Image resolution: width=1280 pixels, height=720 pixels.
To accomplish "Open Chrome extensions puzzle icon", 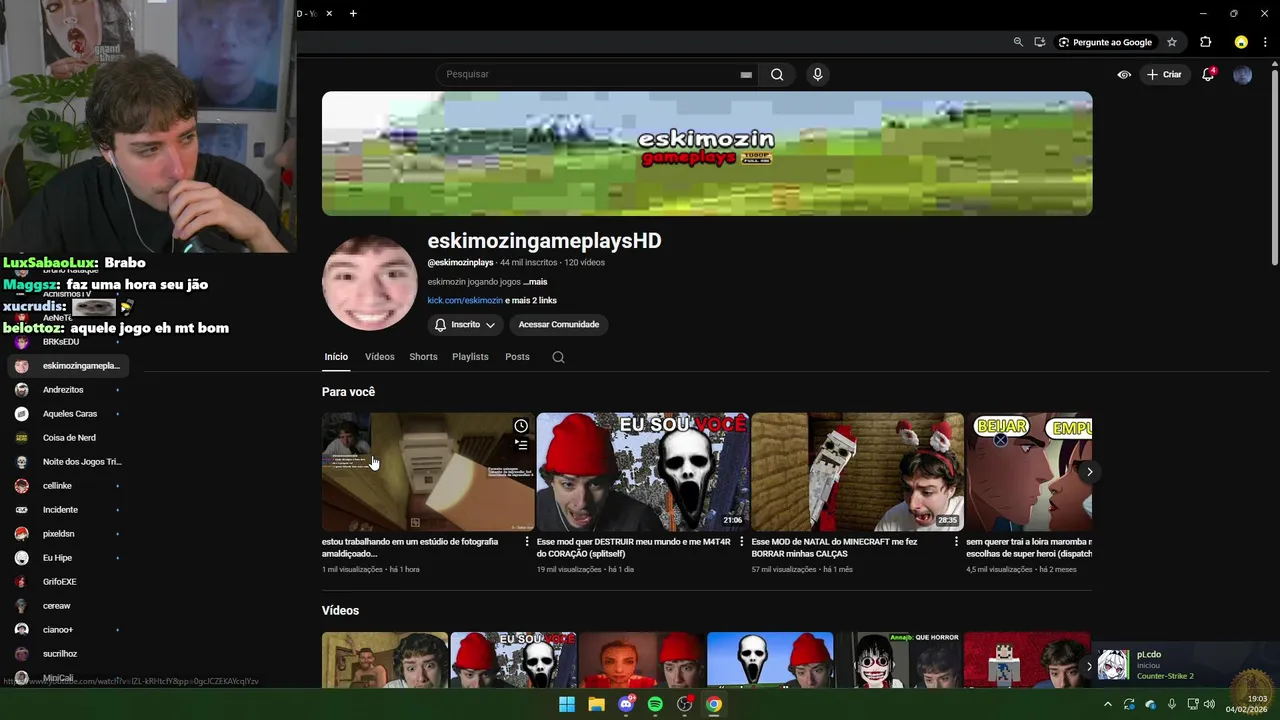I will coord(1205,42).
